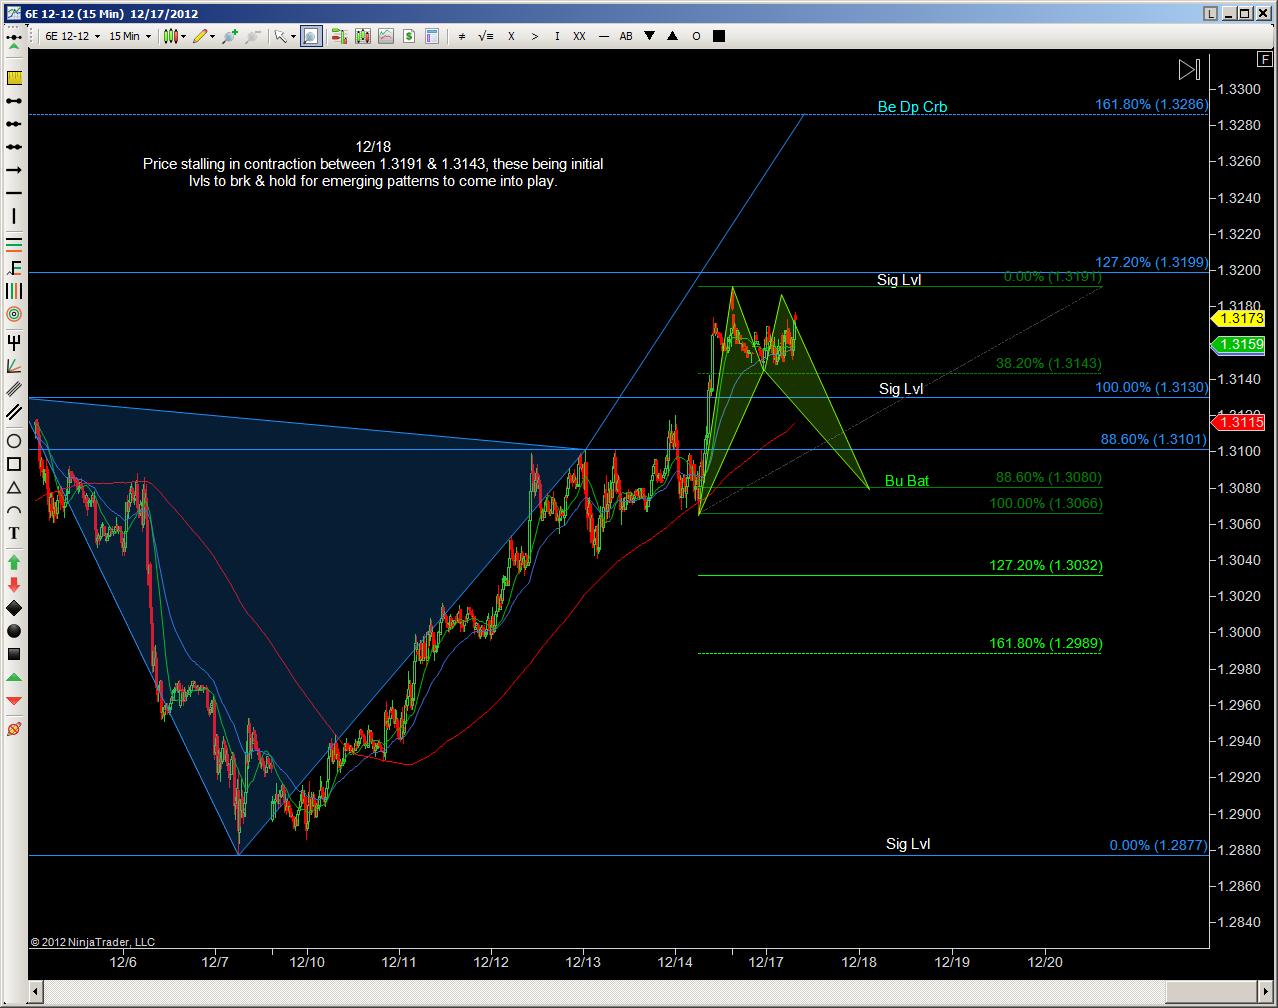The height and width of the screenshot is (1008, 1278).
Task: Click the horizontal scrollbar left arrow
Action: point(37,992)
